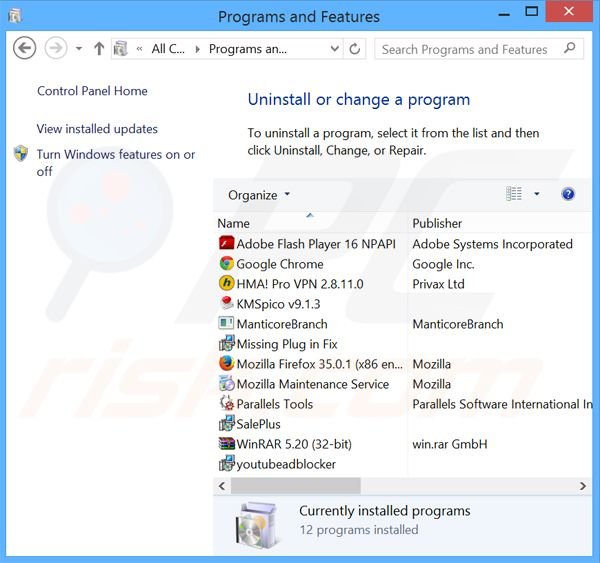600x563 pixels.
Task: Click the horizontal scrollbar thumb
Action: click(295, 486)
